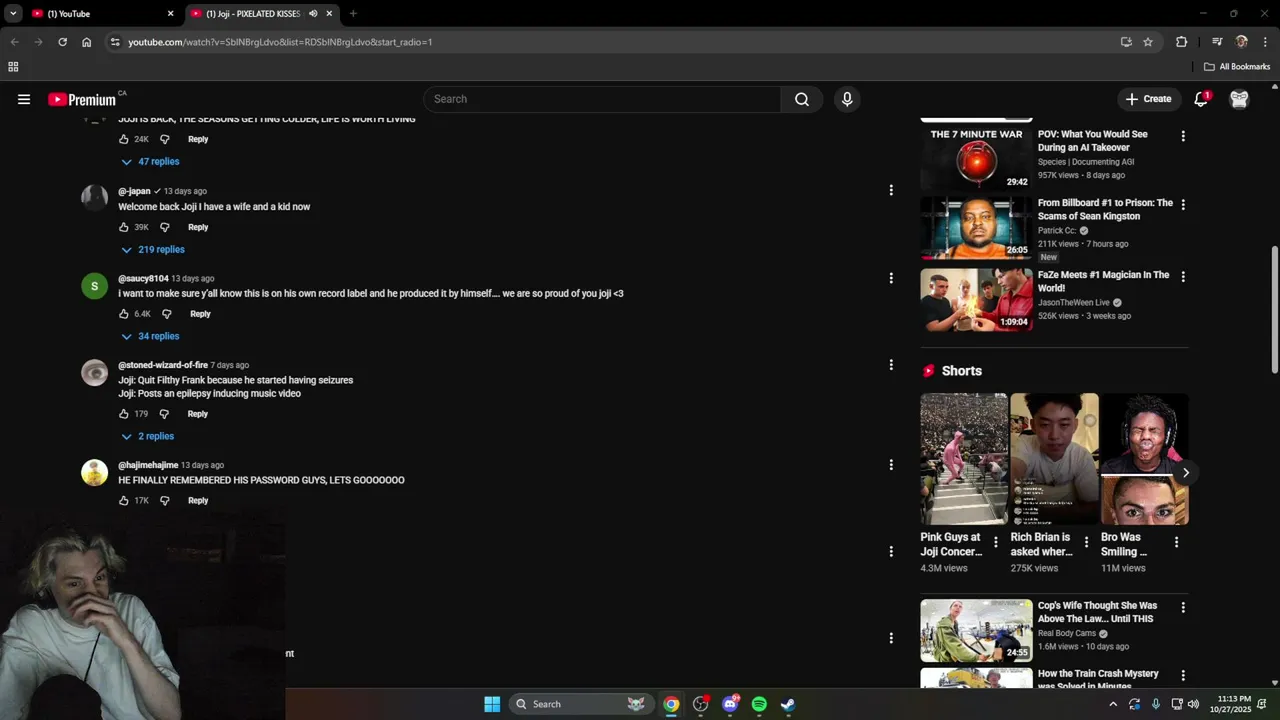Viewport: 1280px width, 720px height.
Task: Open the YouTube guide hamburger menu
Action: [x=24, y=99]
